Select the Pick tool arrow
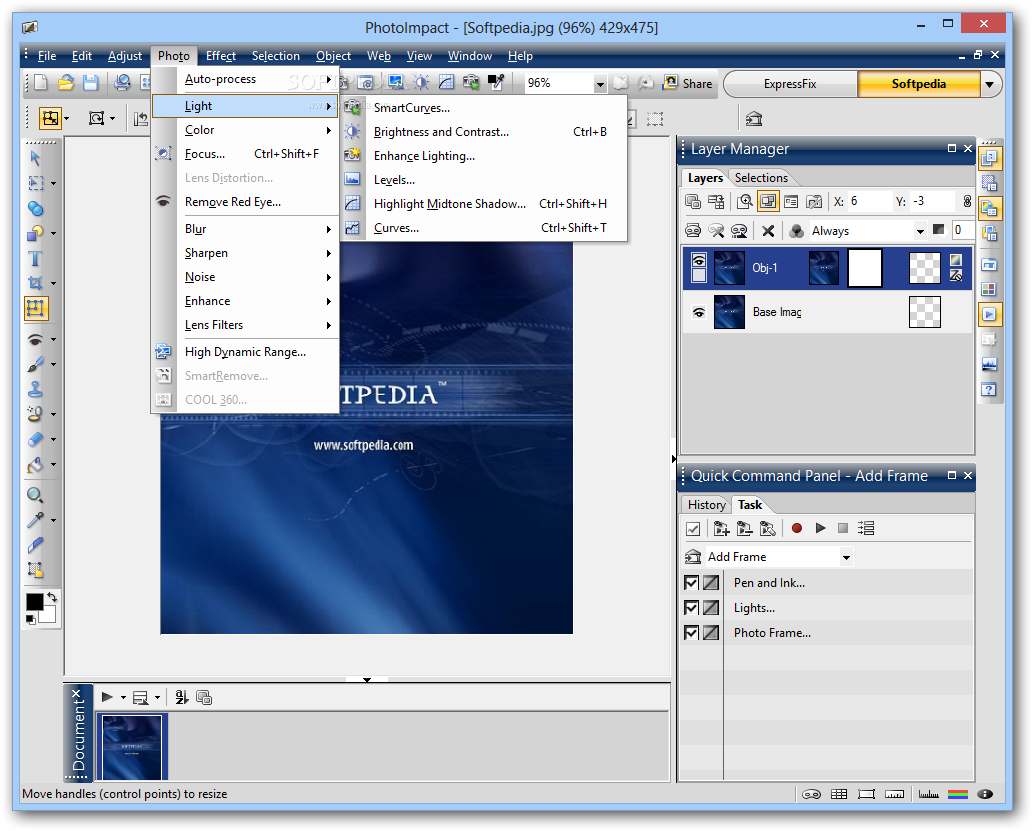This screenshot has height=831, width=1033. 35,158
